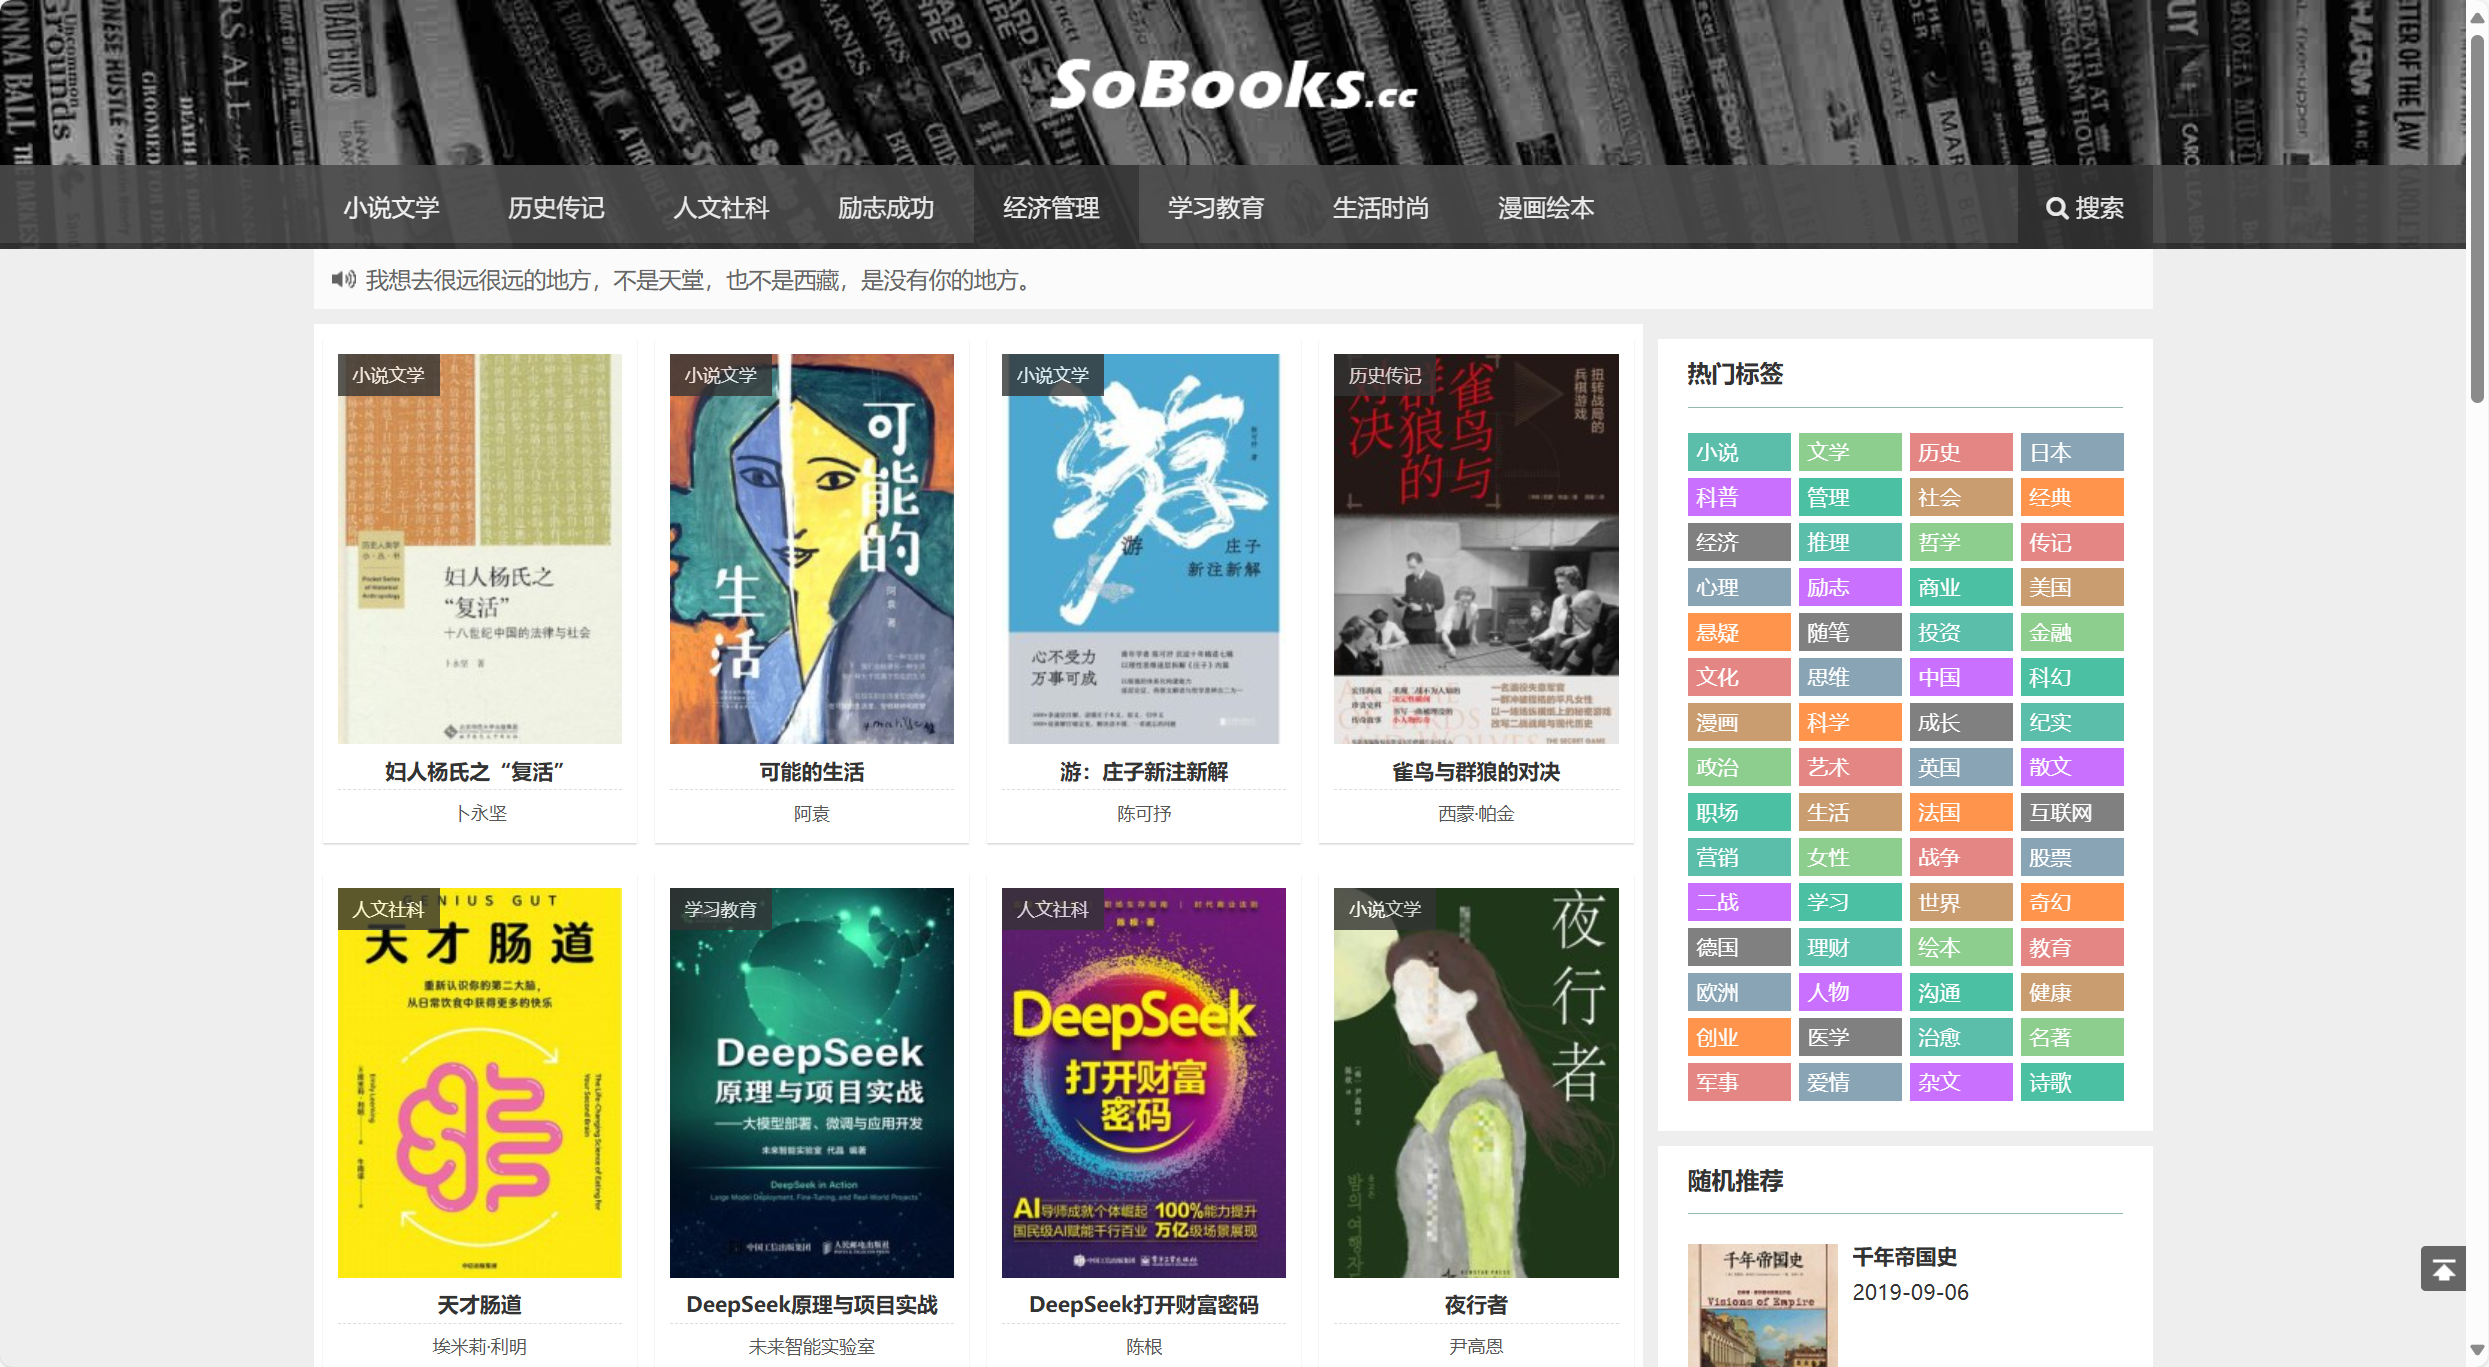Image resolution: width=2489 pixels, height=1367 pixels.
Task: Click the 人文社科 label on 天才肠道 cover
Action: pyautogui.click(x=389, y=909)
